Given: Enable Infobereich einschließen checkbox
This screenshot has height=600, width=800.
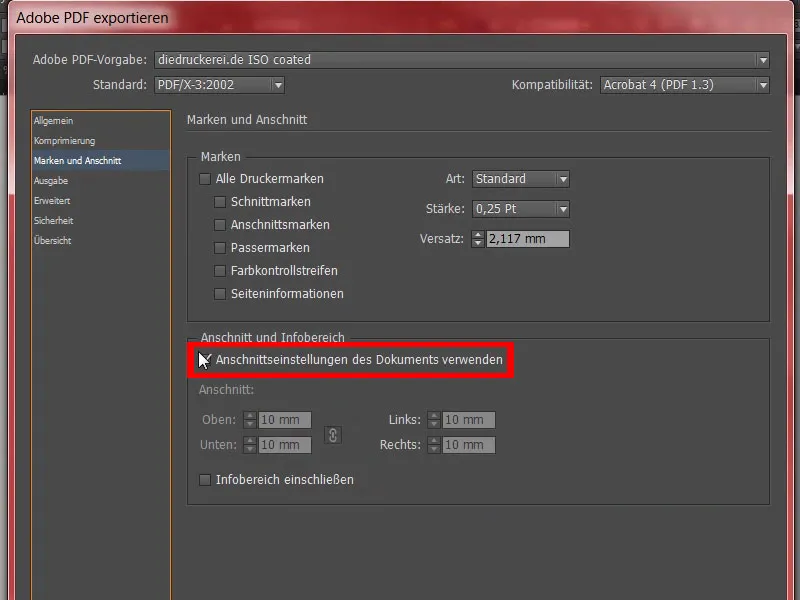Looking at the screenshot, I should pos(205,480).
